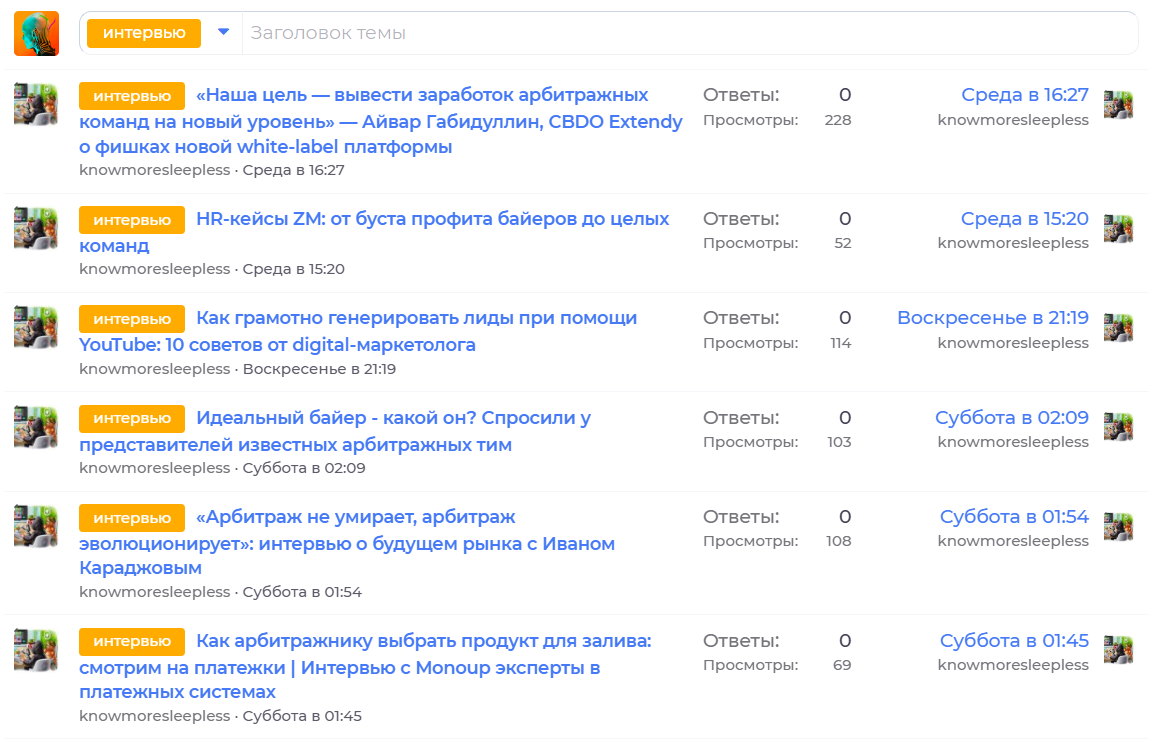Click author avatar left of Как арбитражнику выбрать thread
Screen dimensions: 1161x742
pos(36,650)
